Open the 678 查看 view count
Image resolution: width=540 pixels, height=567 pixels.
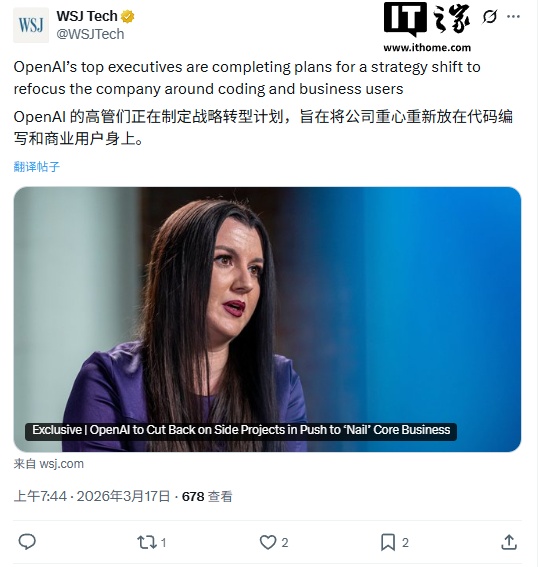tap(207, 496)
